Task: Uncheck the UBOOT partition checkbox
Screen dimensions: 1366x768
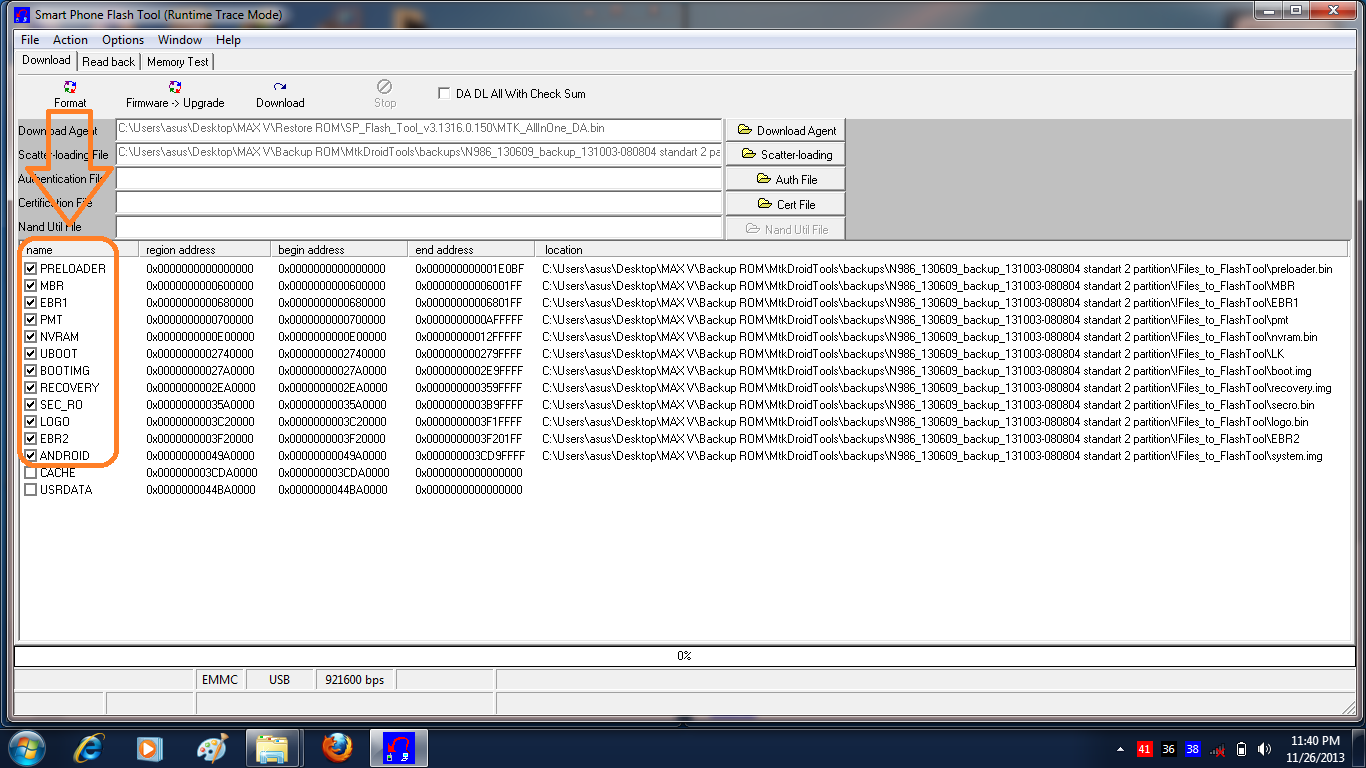Action: point(31,353)
